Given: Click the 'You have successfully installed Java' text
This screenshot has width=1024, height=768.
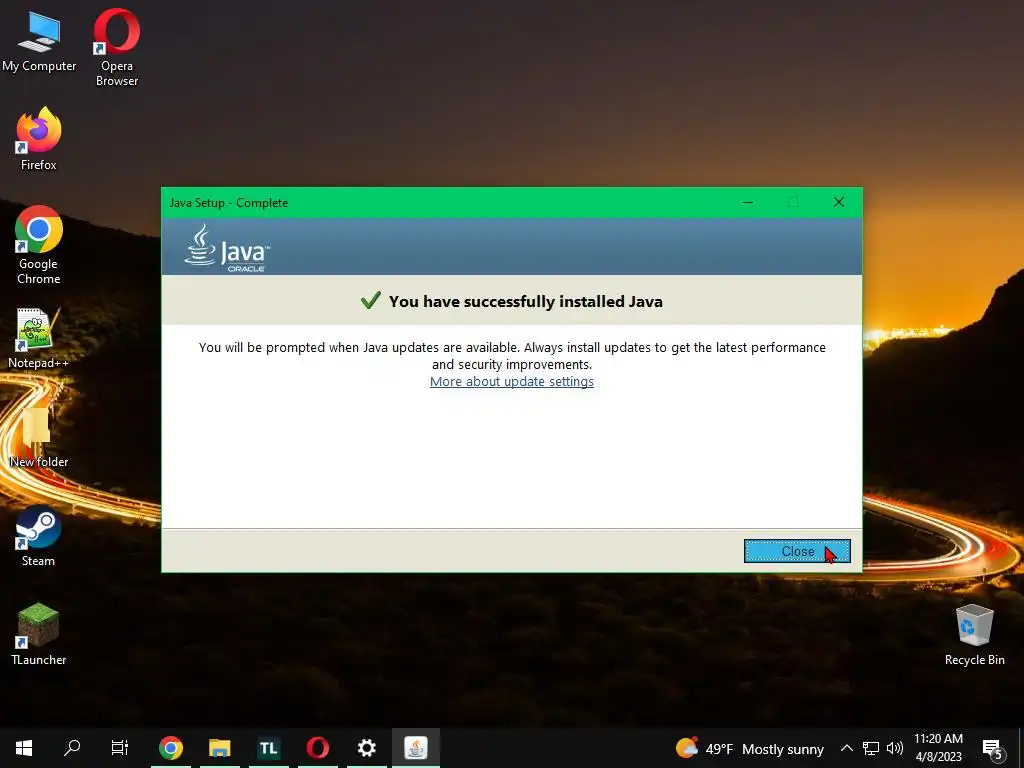Looking at the screenshot, I should [526, 301].
